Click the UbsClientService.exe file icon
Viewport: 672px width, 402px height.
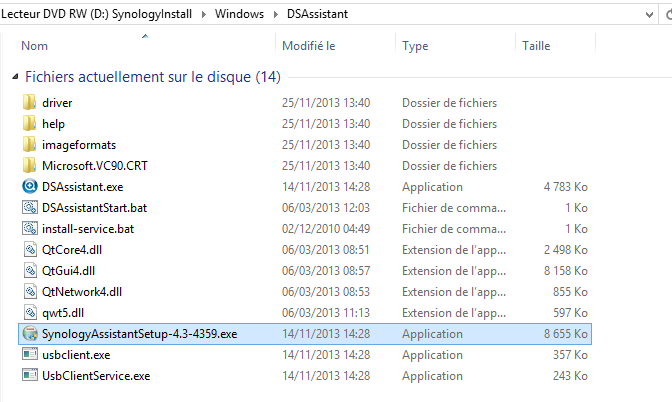click(x=30, y=375)
